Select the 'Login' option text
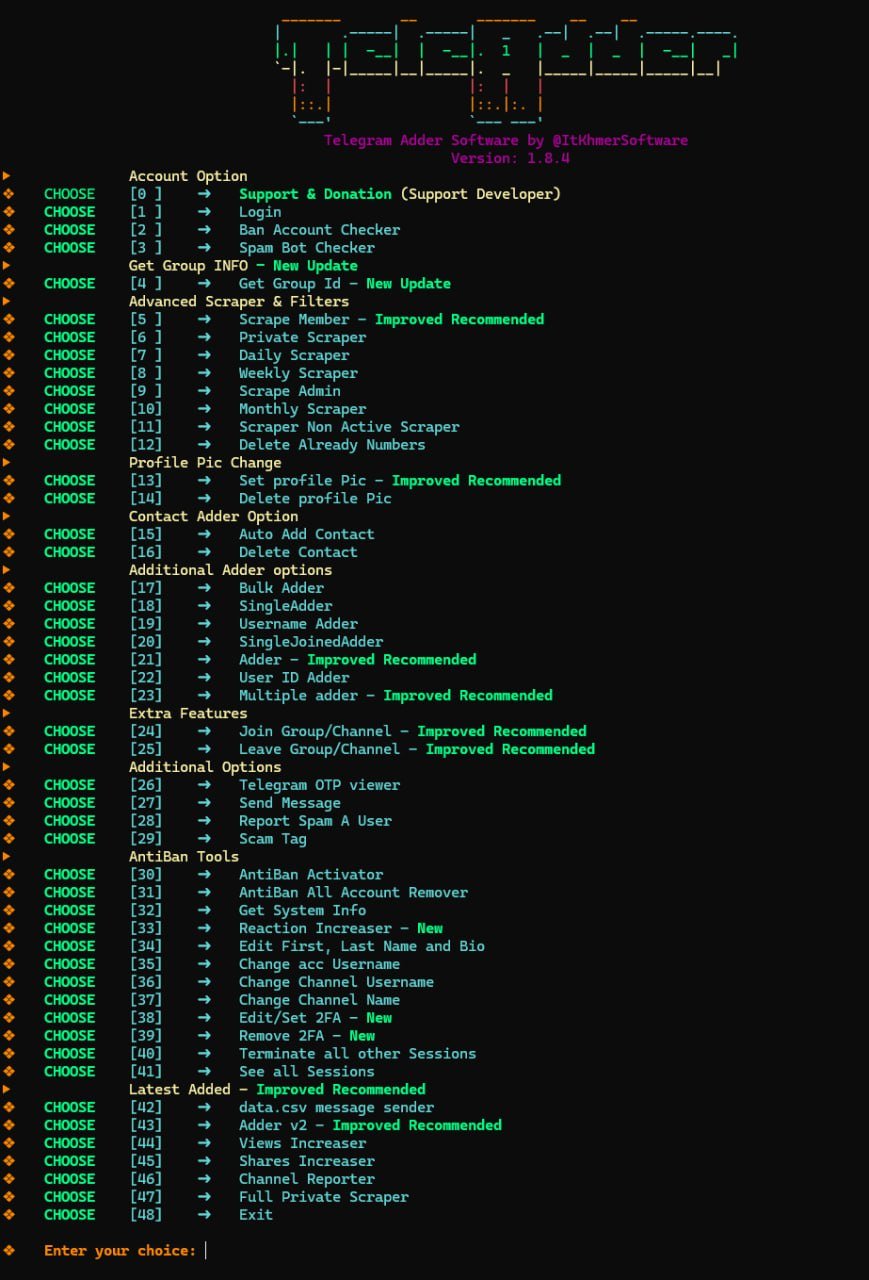This screenshot has width=869, height=1280. pos(260,212)
